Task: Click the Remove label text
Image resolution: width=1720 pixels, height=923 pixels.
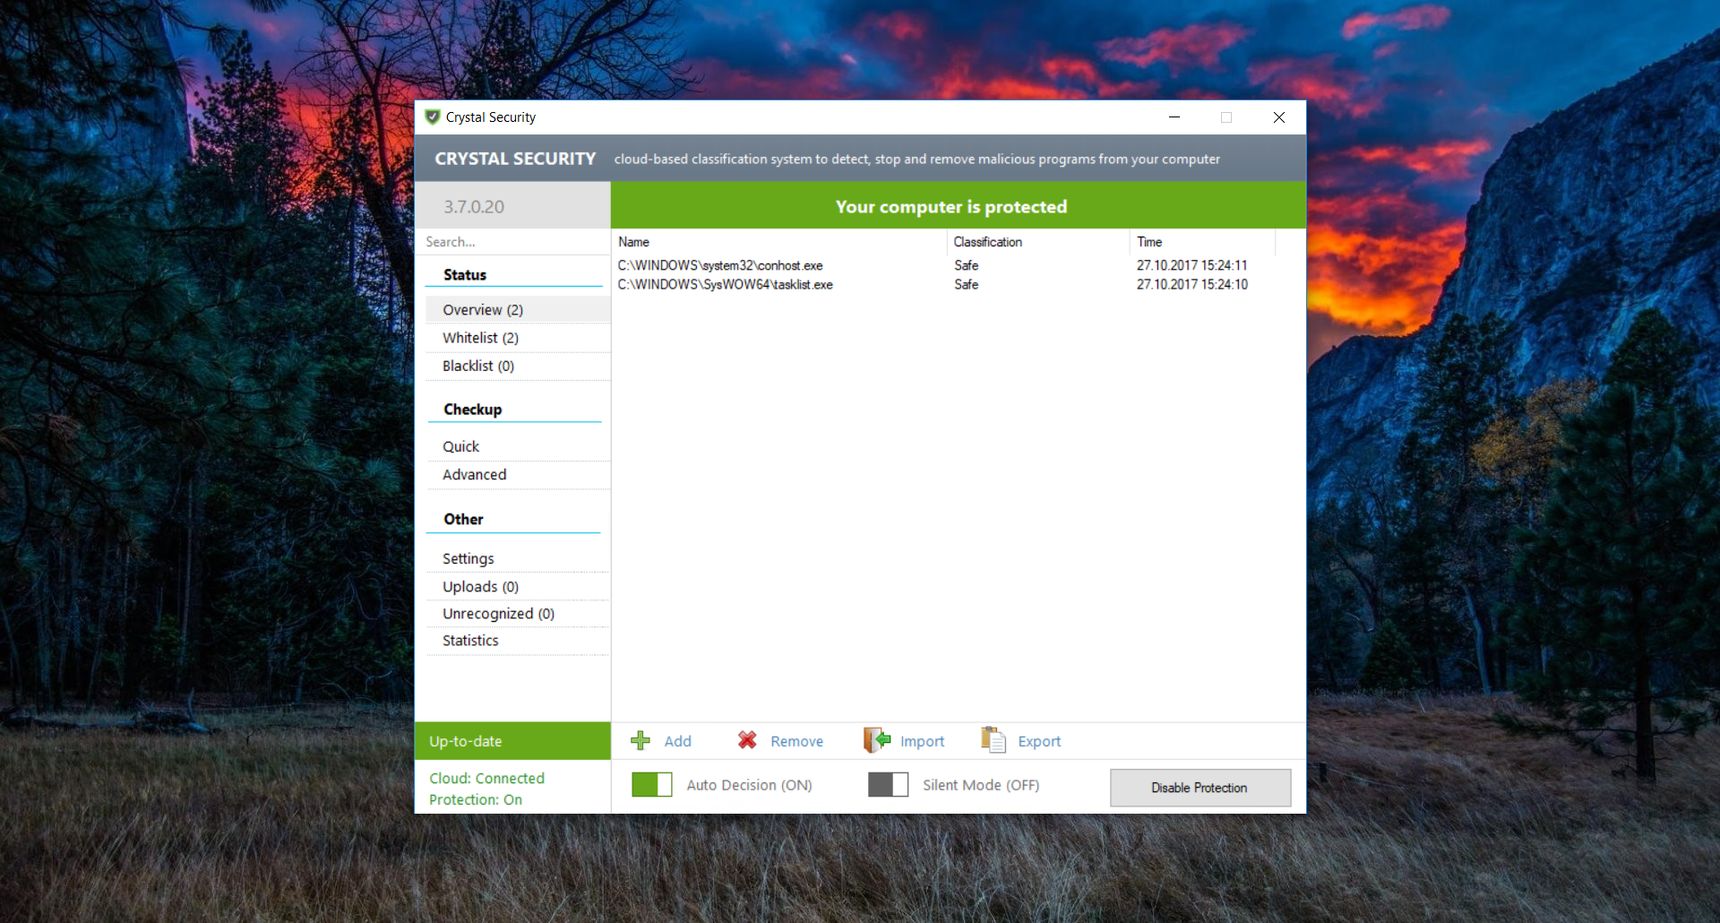Action: (x=797, y=742)
